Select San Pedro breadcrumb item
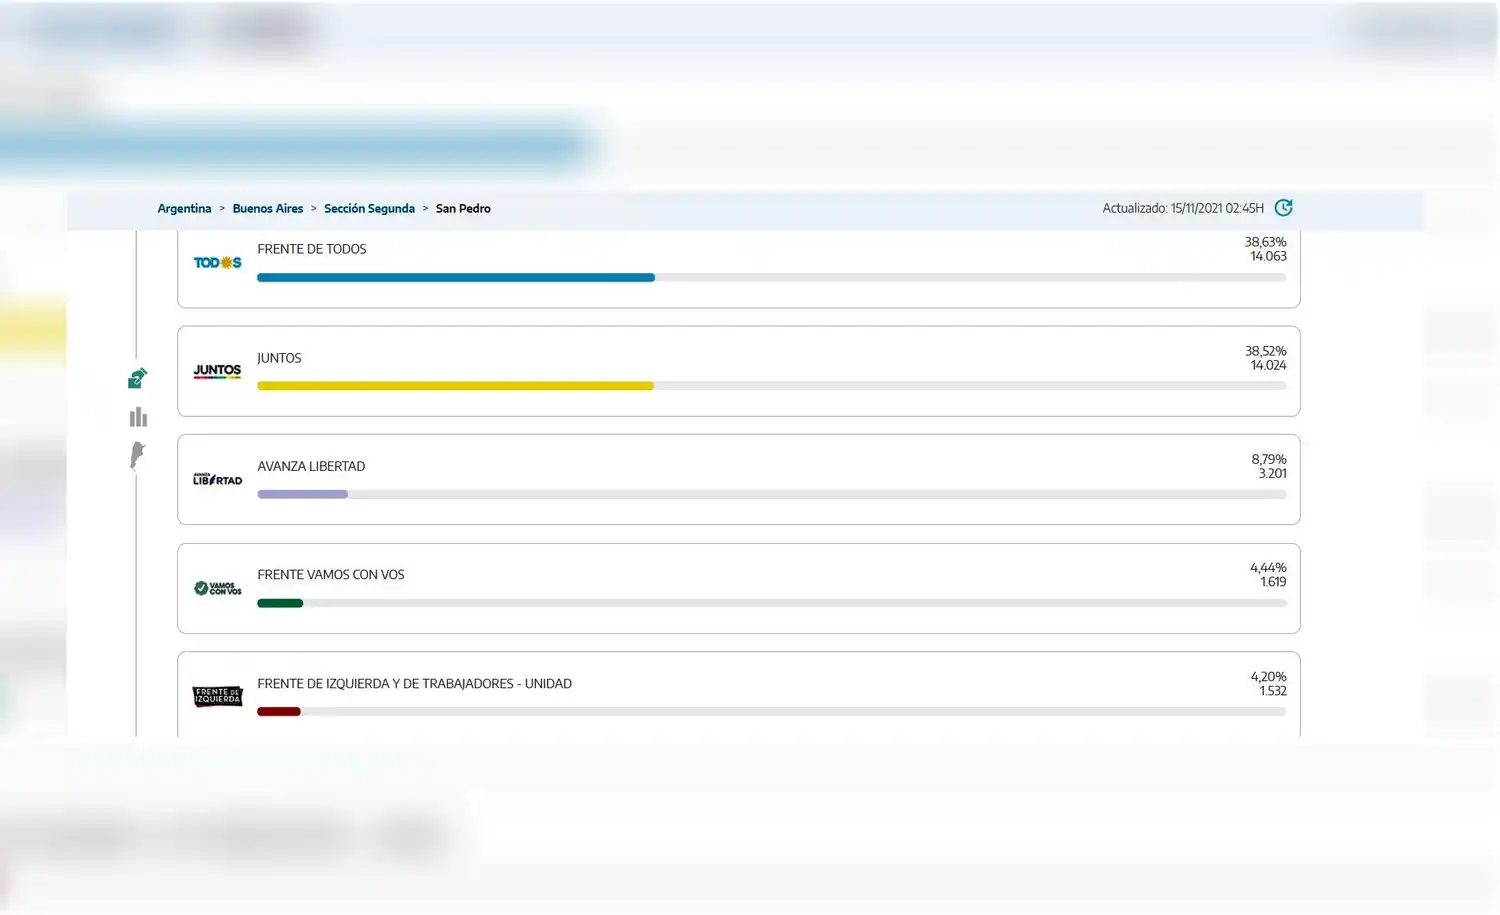The width and height of the screenshot is (1500, 915). click(463, 209)
